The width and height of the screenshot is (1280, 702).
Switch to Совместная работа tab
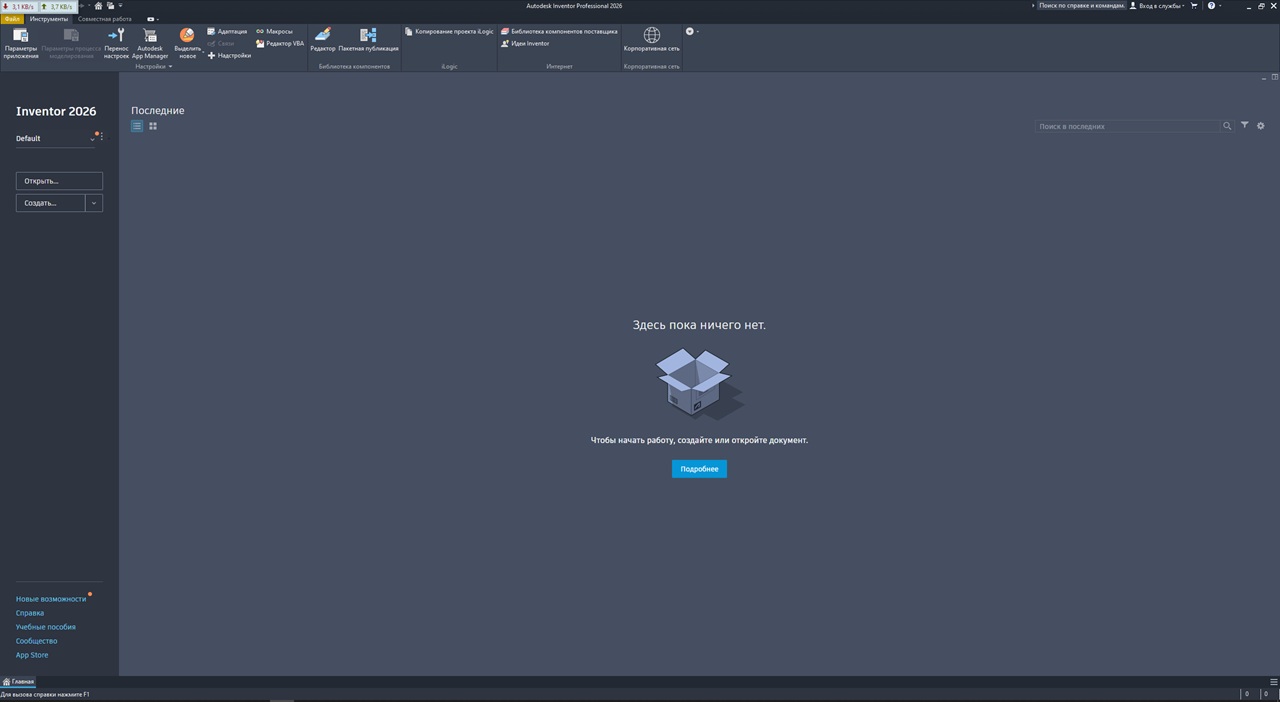105,19
